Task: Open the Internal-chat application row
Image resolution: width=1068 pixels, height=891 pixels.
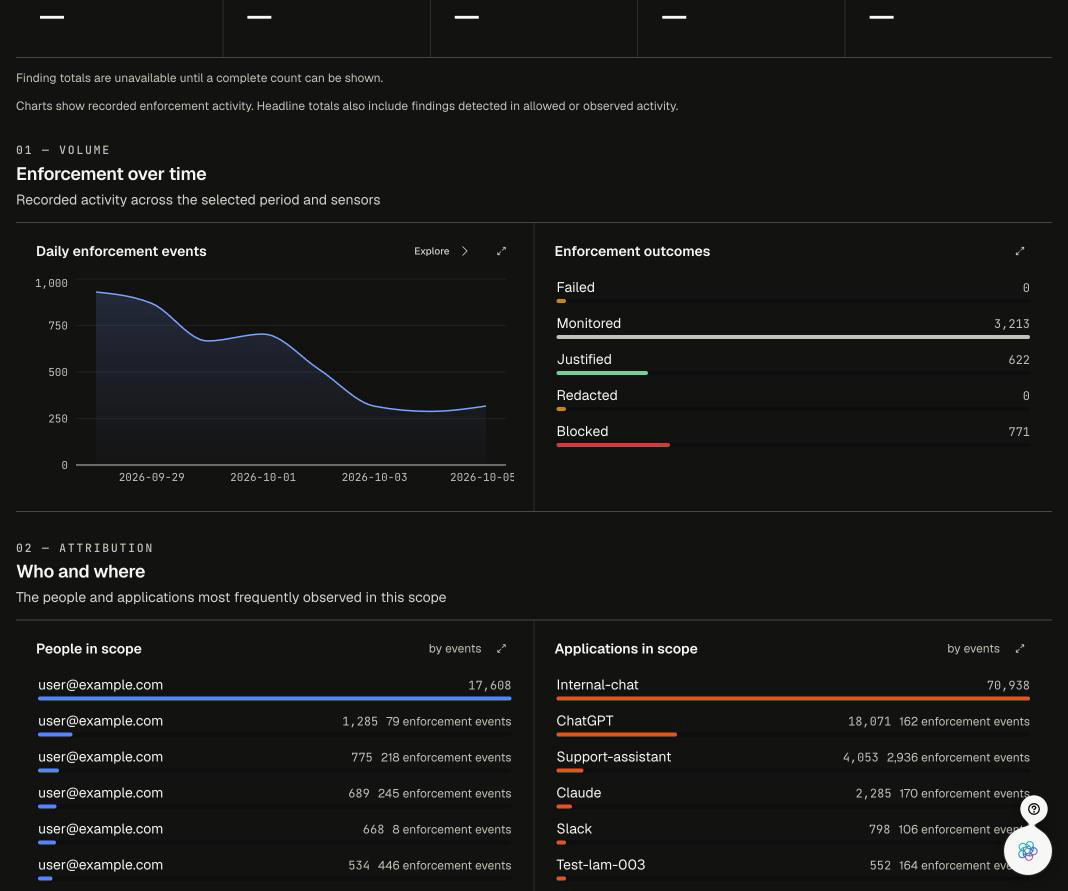Action: click(793, 689)
